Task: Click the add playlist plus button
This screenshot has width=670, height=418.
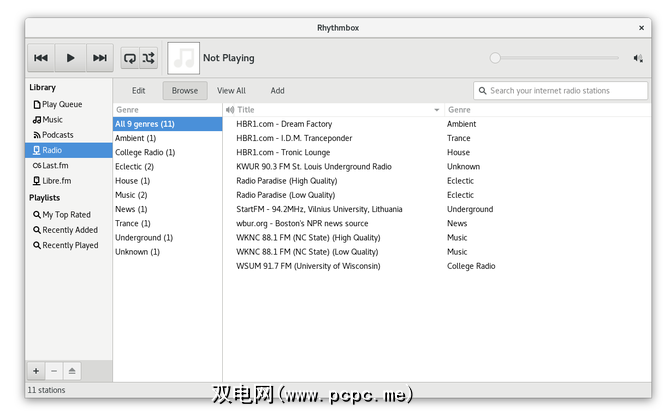Action: [36, 371]
